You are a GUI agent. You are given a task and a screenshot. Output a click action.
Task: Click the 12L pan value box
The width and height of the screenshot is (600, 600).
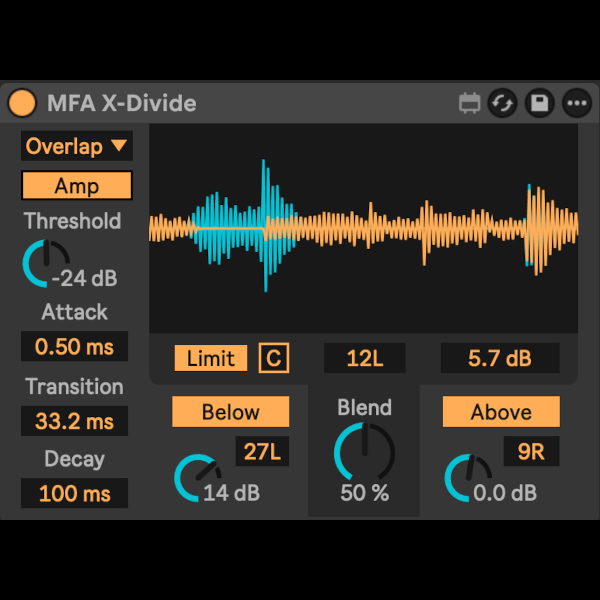click(x=365, y=358)
